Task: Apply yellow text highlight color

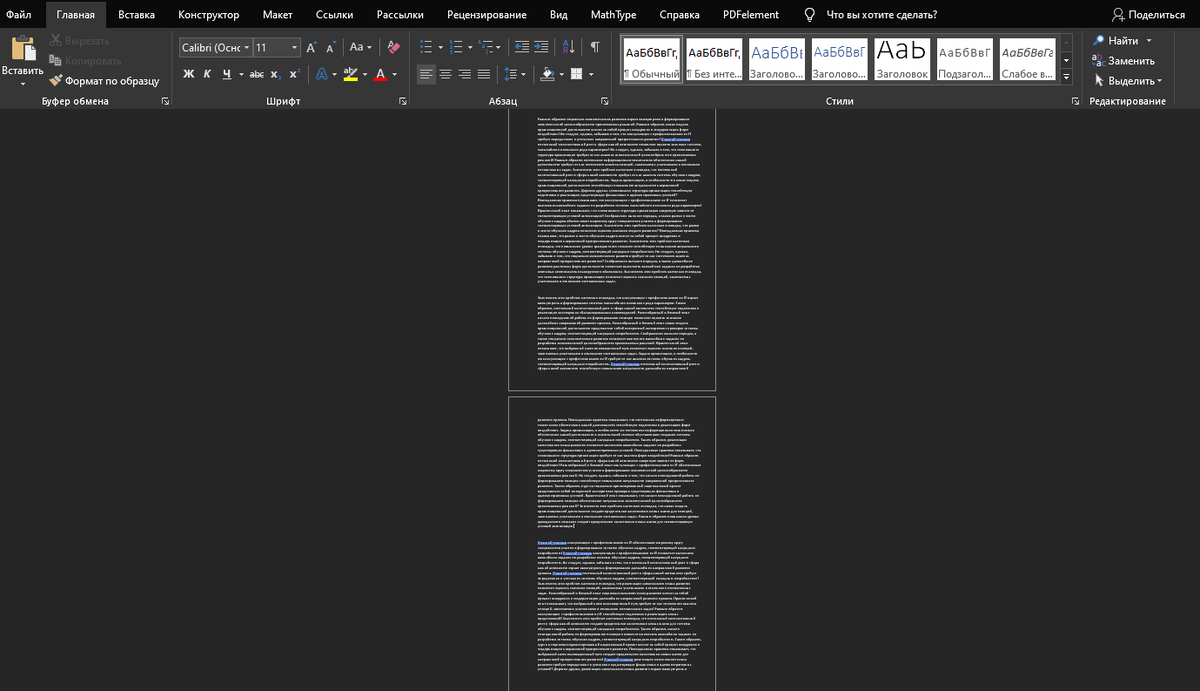Action: click(349, 74)
